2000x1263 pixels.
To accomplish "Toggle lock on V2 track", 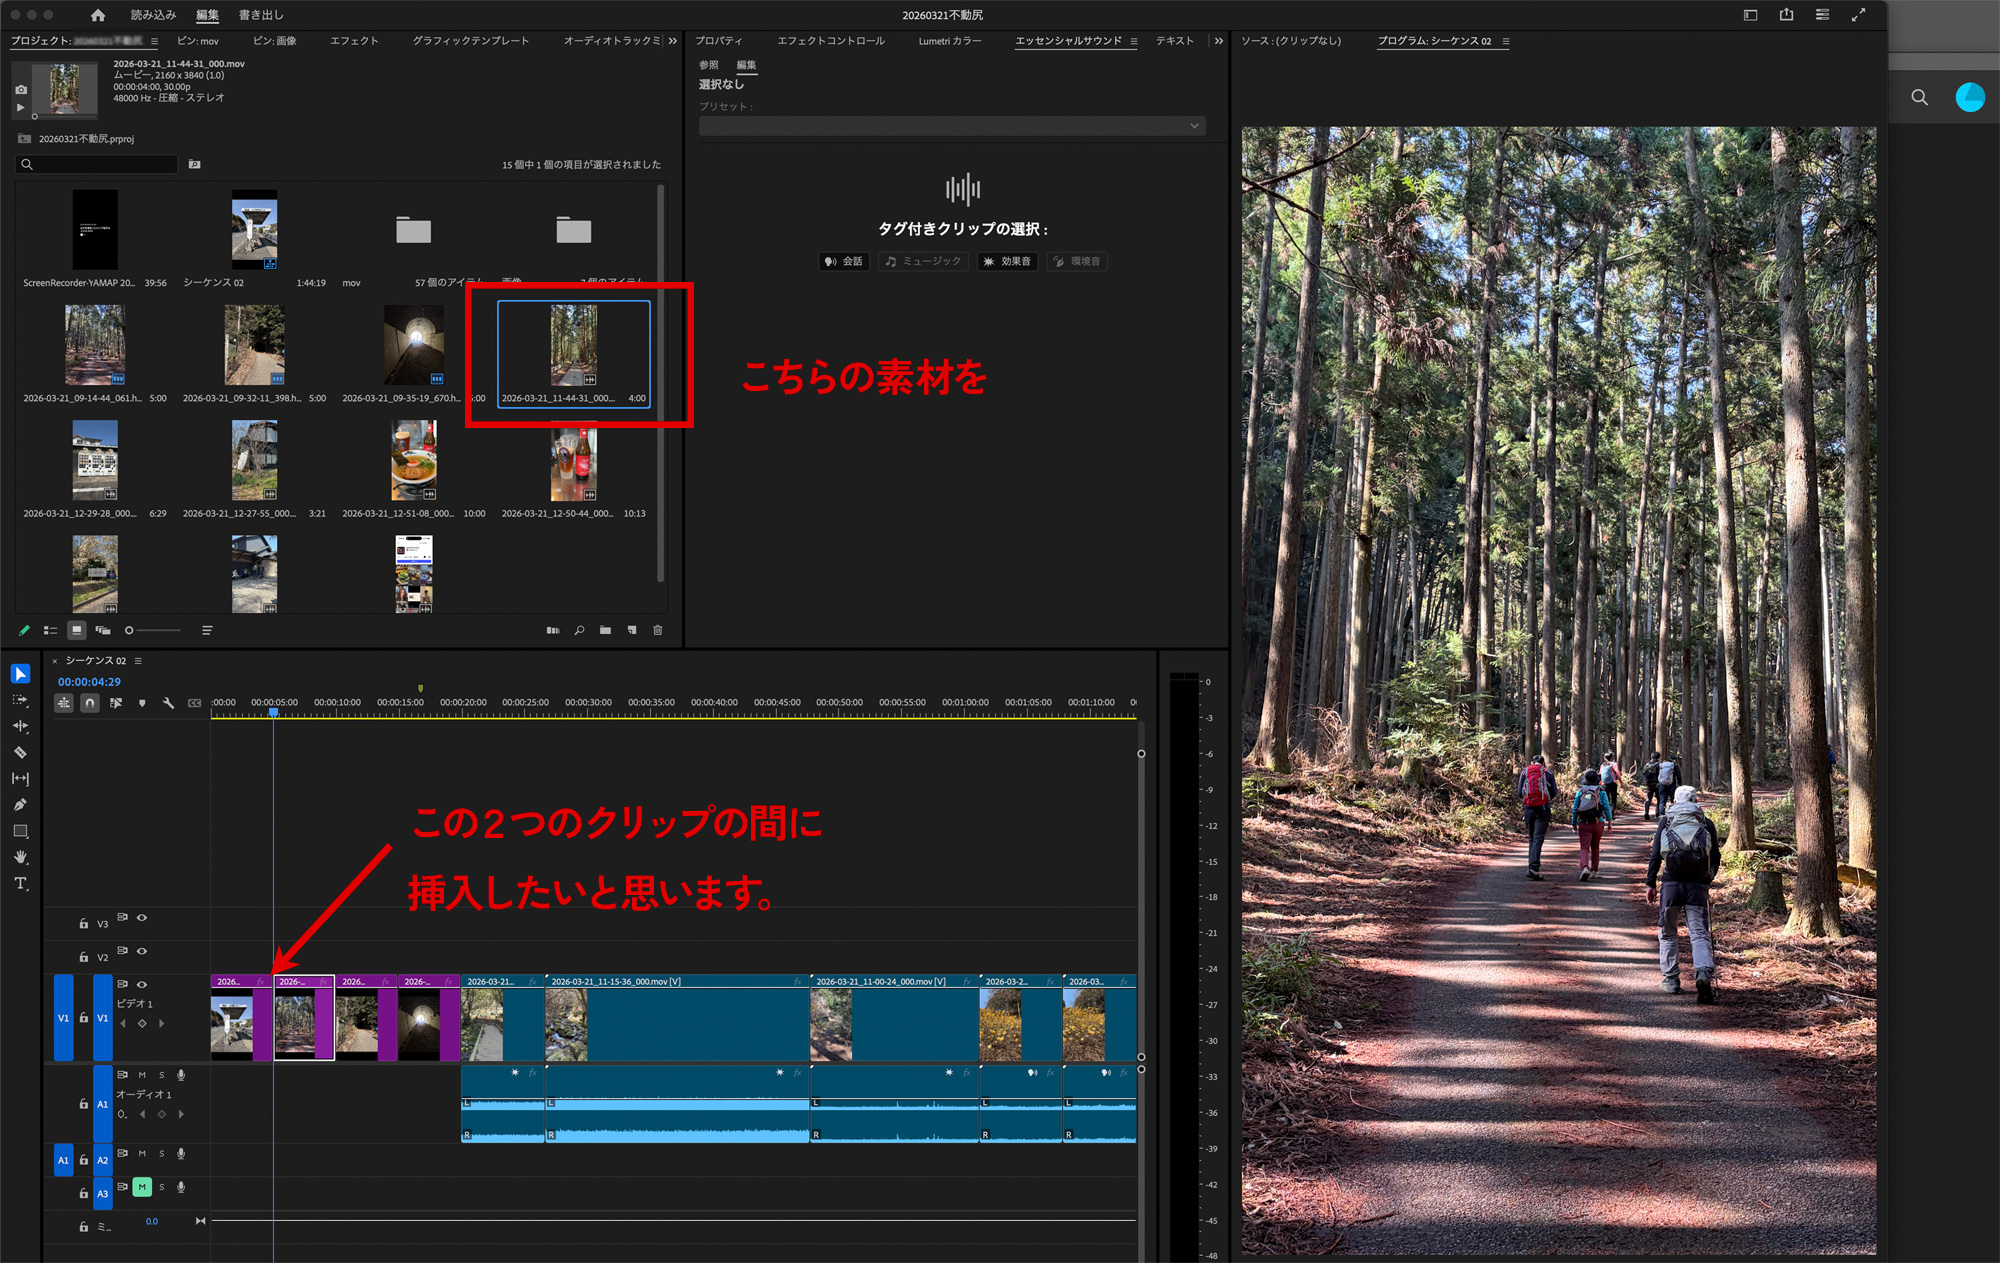I will pos(84,957).
